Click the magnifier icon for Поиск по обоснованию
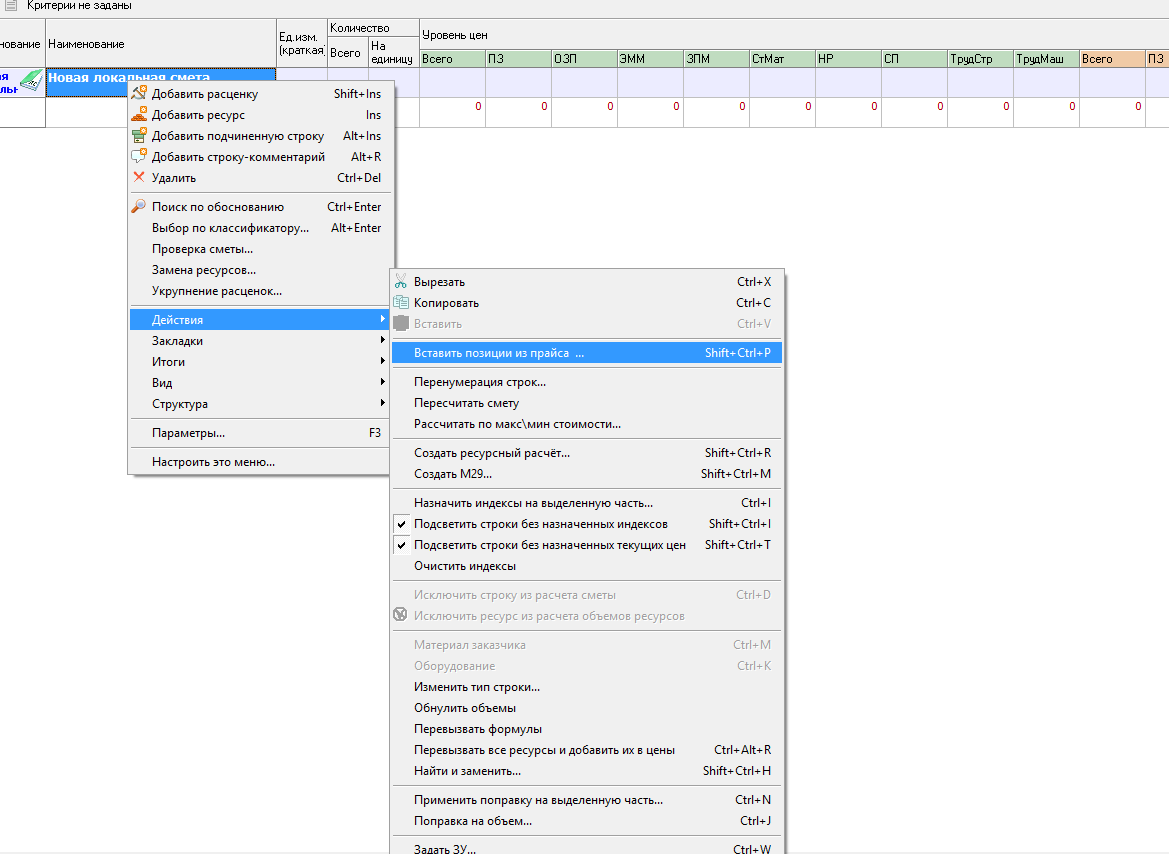 [140, 207]
